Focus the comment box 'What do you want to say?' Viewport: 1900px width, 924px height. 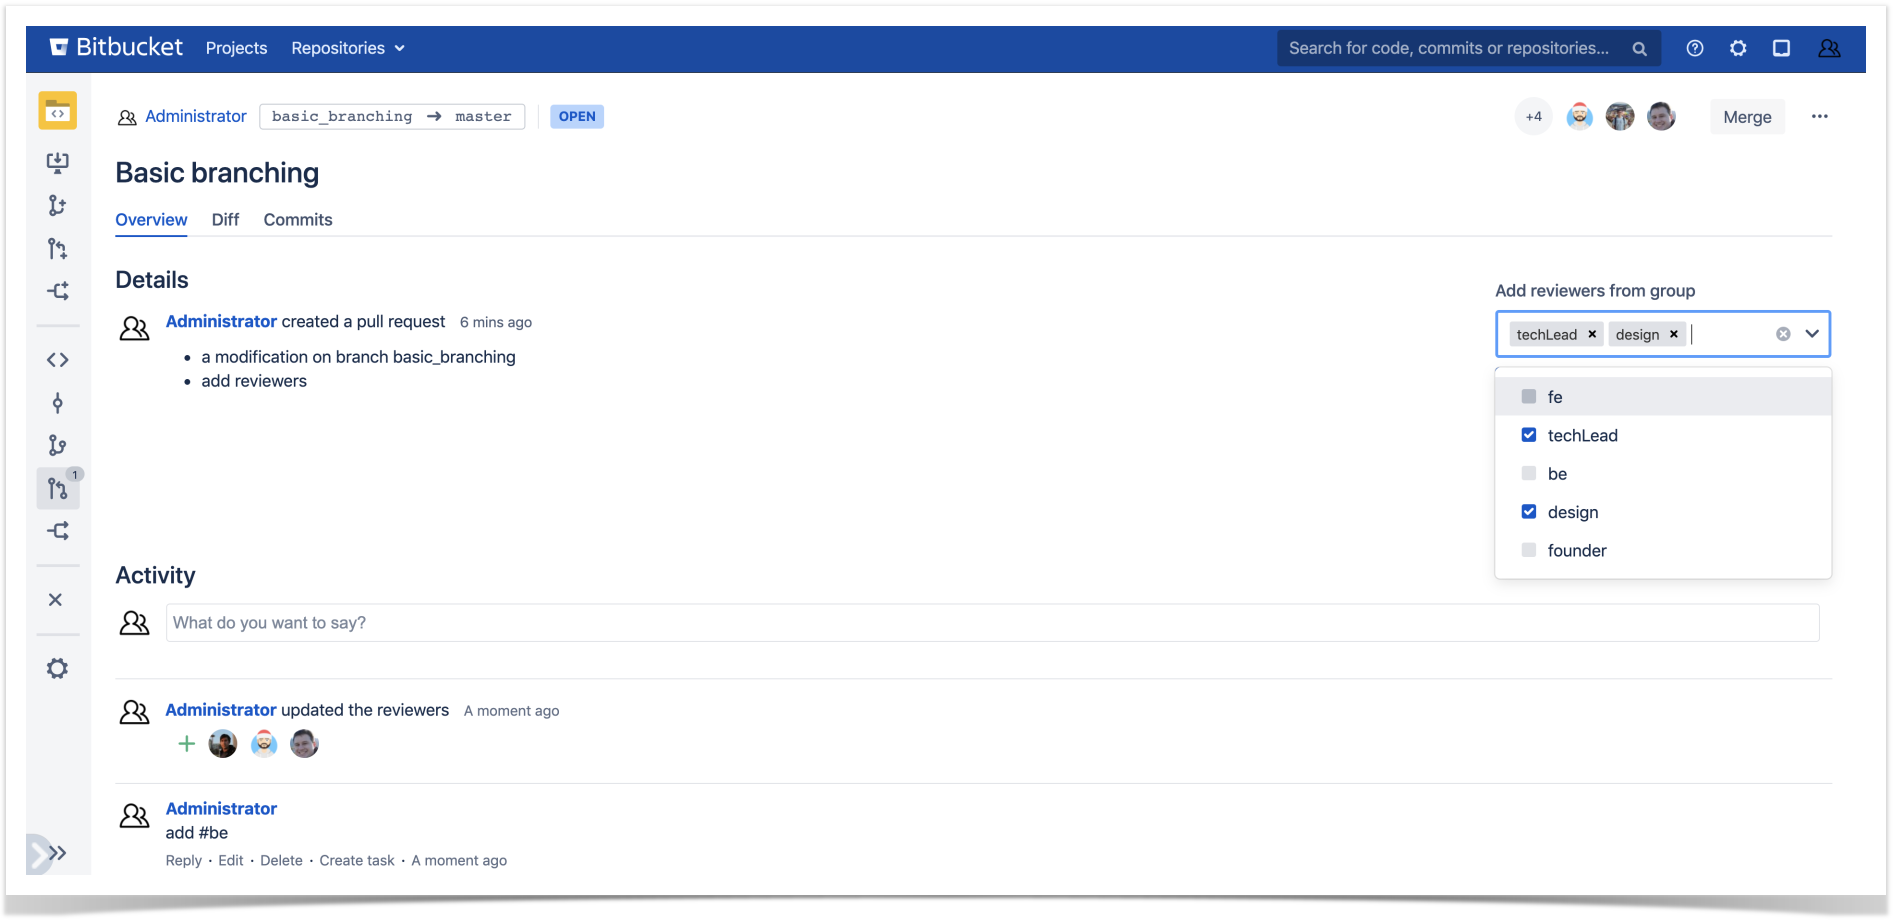(x=992, y=623)
